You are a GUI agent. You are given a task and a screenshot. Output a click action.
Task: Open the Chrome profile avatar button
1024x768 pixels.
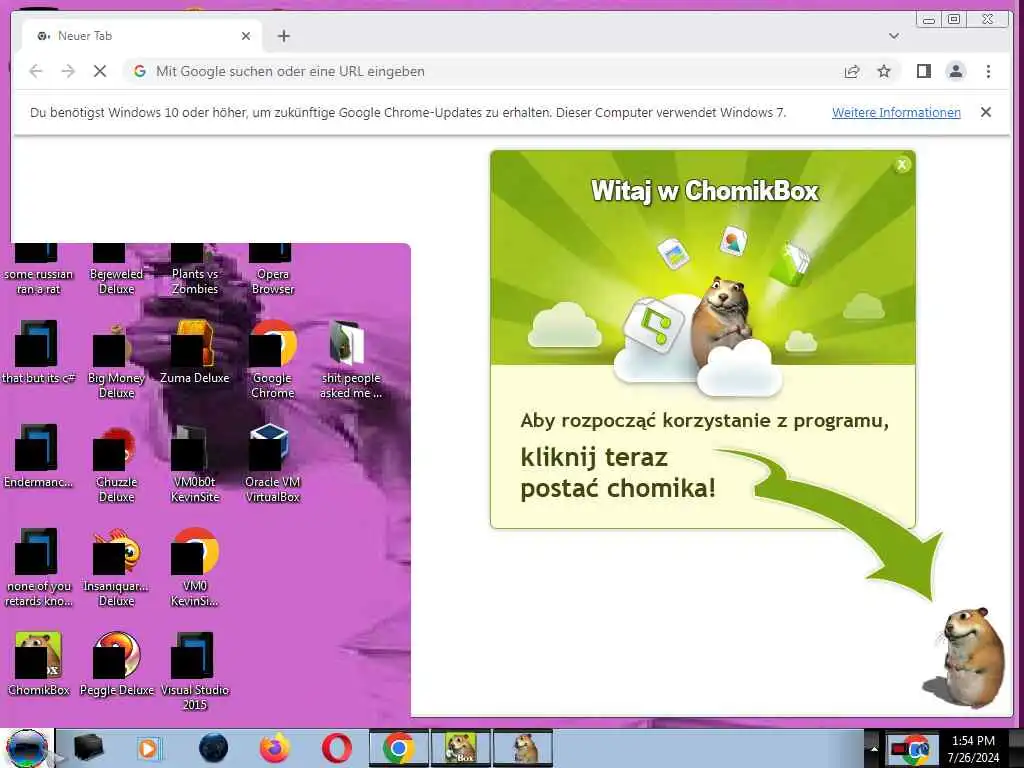click(x=955, y=71)
